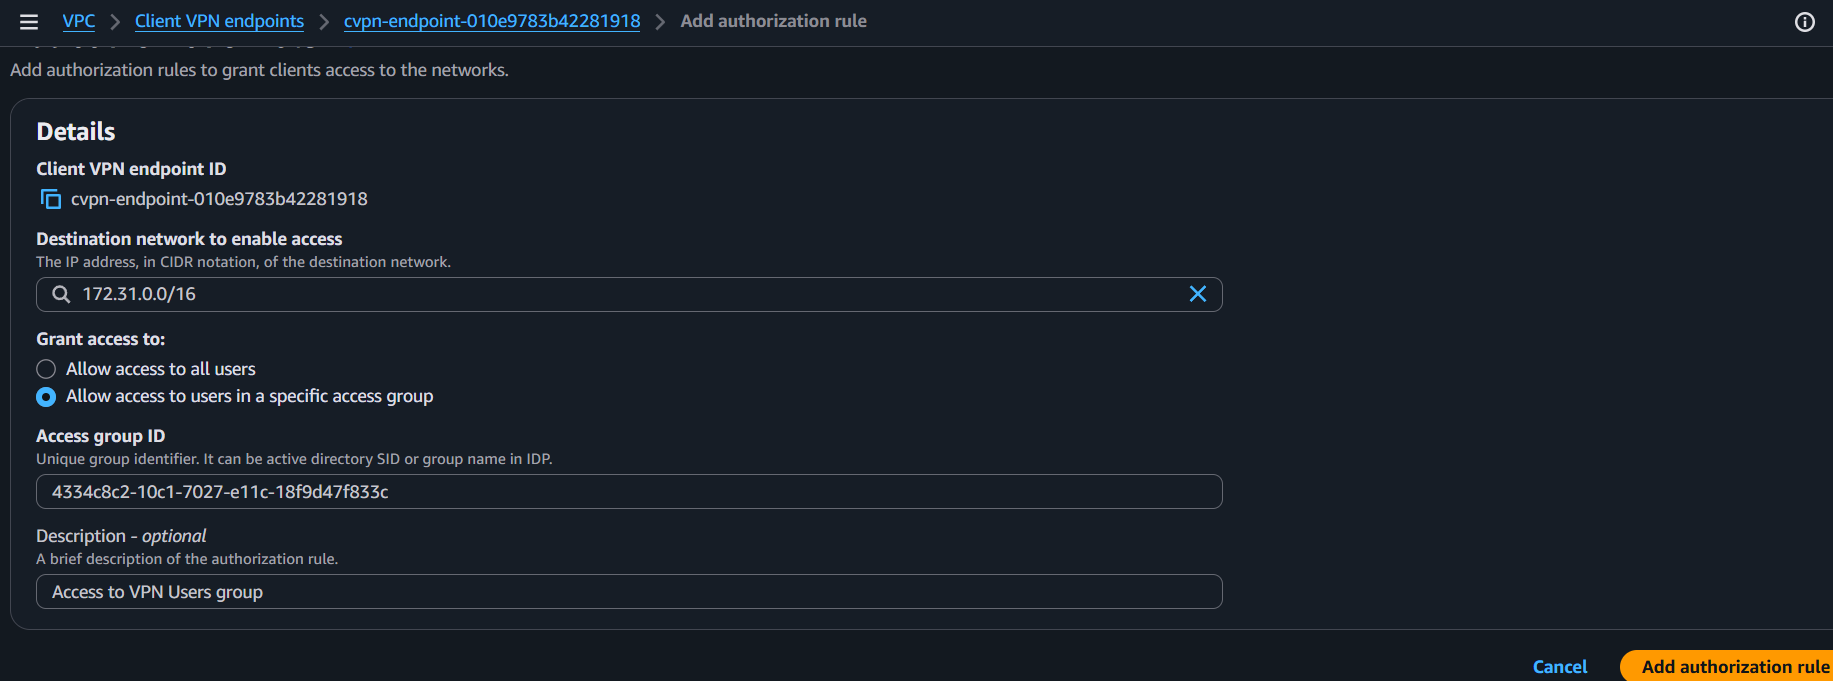Click the Description input field

[628, 591]
